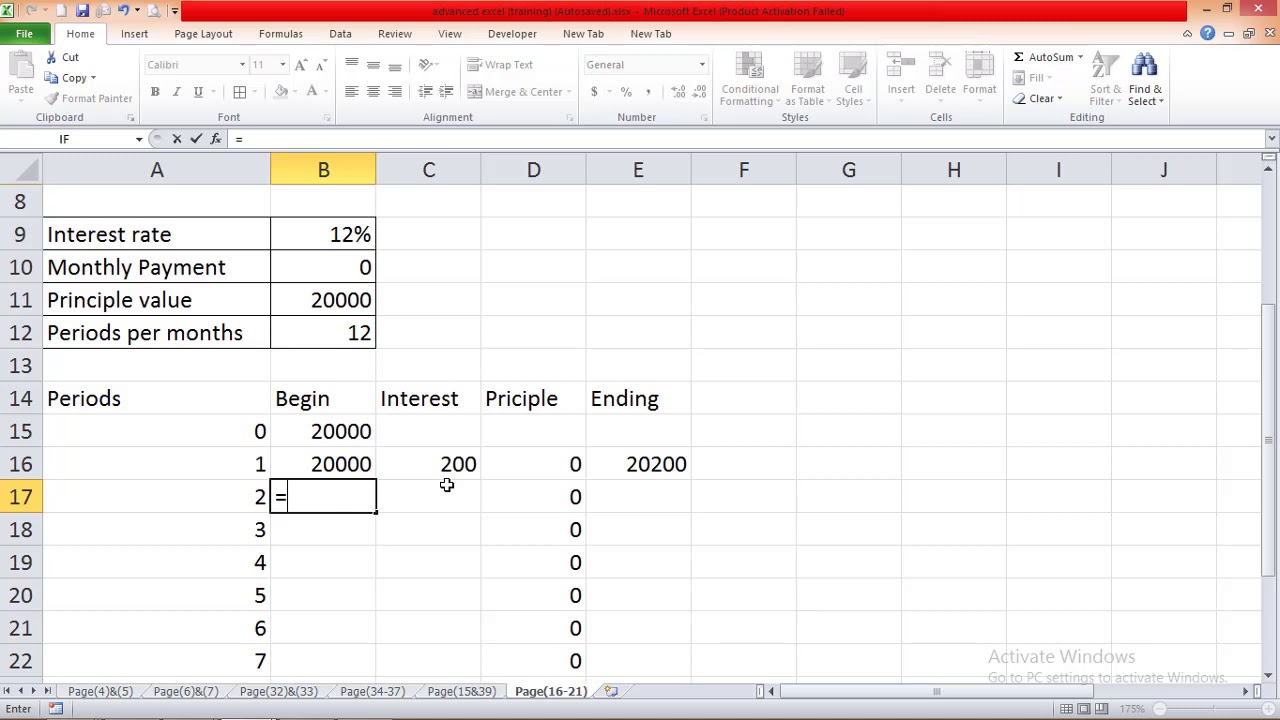Image resolution: width=1280 pixels, height=720 pixels.
Task: Click Increase Font Size icon
Action: click(x=301, y=65)
